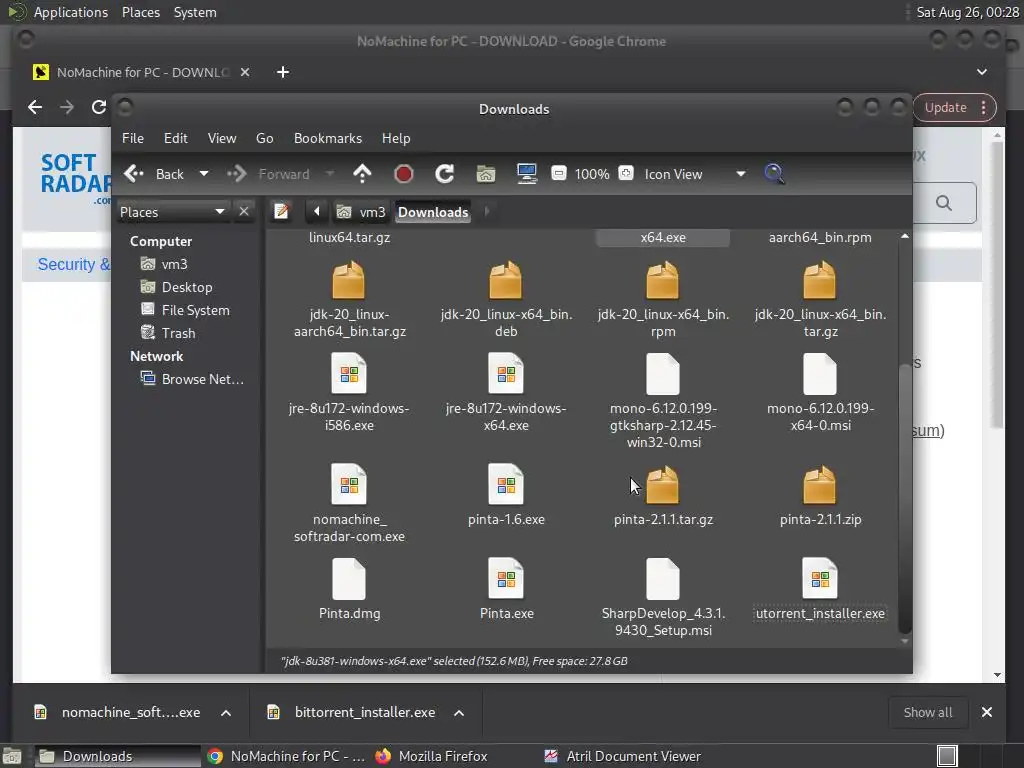Open the View menu
The height and width of the screenshot is (768, 1024).
[222, 138]
